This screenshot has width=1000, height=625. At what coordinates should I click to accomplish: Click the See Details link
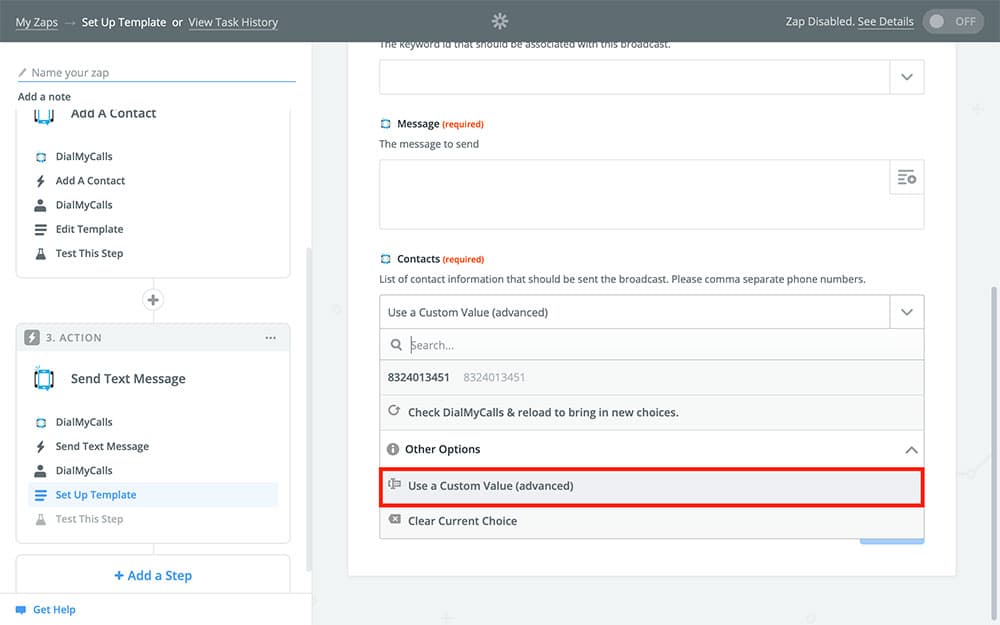(x=885, y=22)
